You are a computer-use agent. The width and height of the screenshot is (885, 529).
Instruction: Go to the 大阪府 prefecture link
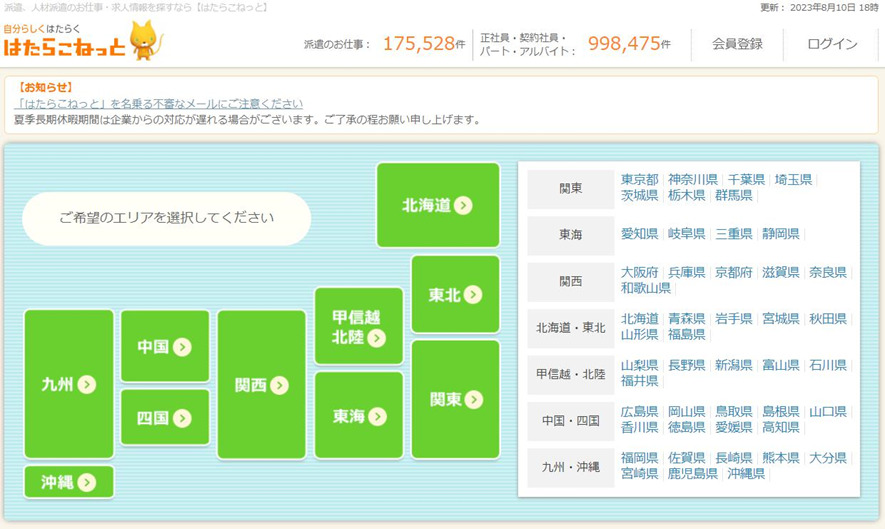pos(639,272)
